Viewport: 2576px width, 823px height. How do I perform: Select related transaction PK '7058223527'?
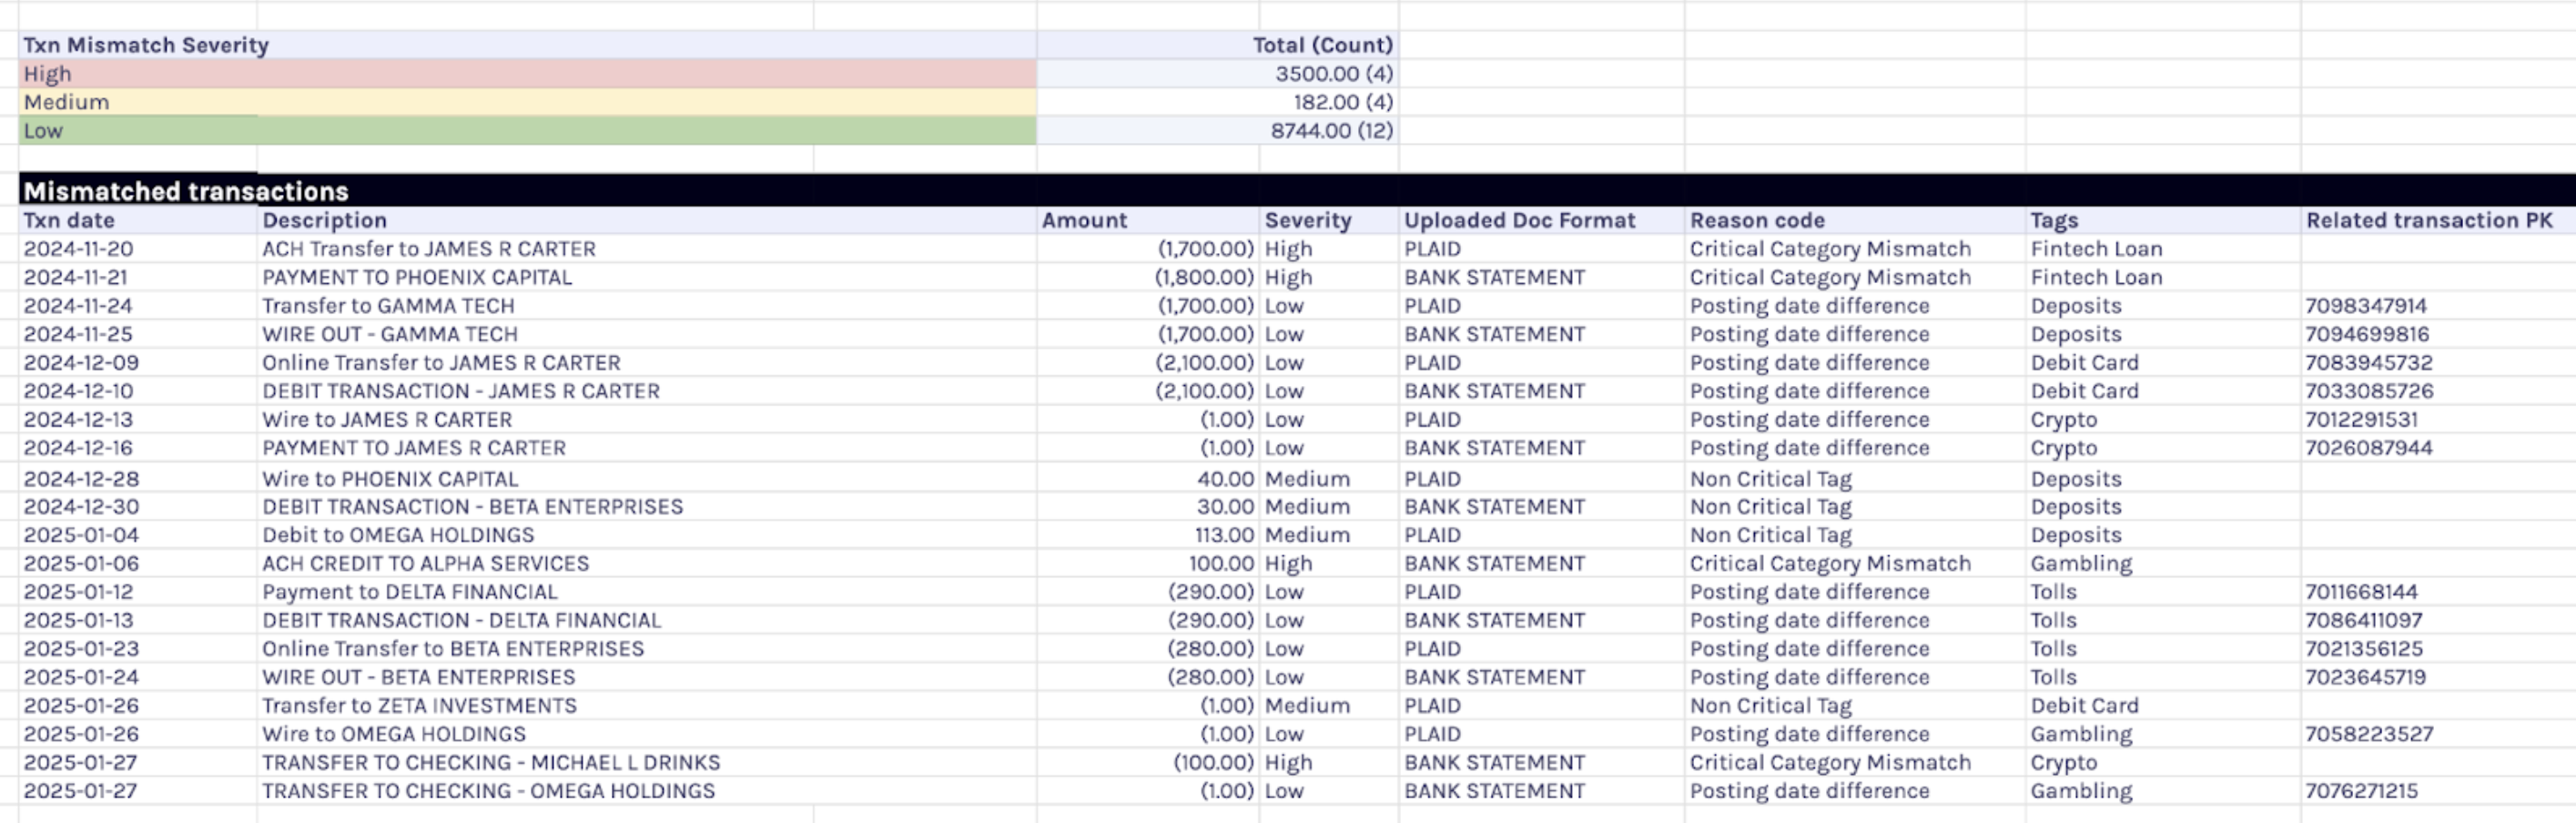[2438, 734]
